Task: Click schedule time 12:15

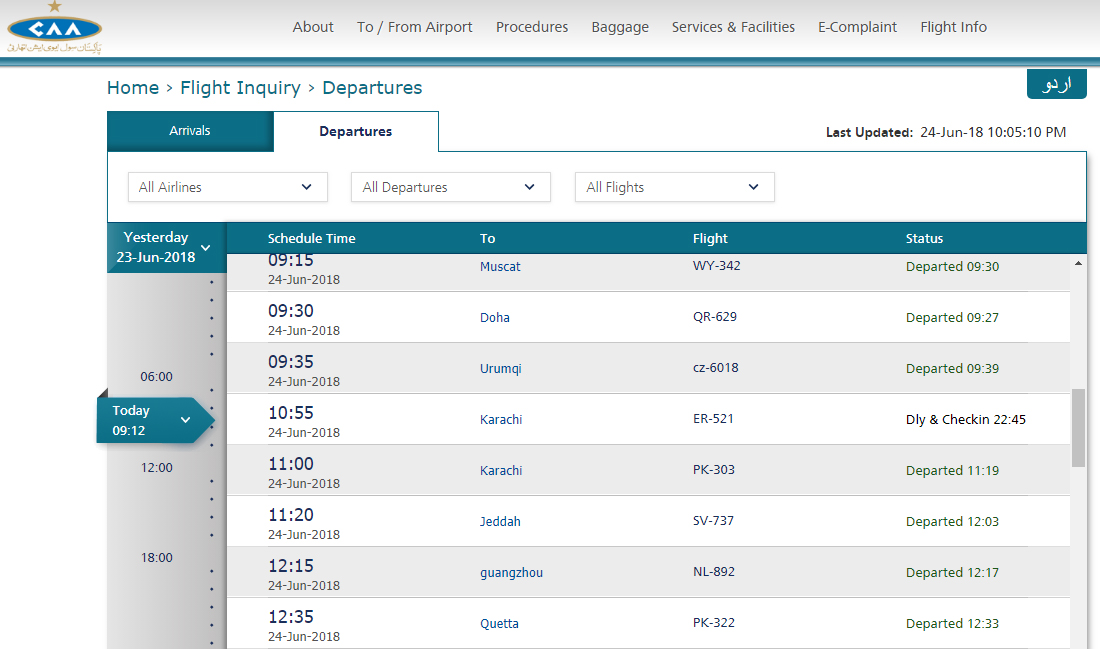Action: tap(290, 566)
